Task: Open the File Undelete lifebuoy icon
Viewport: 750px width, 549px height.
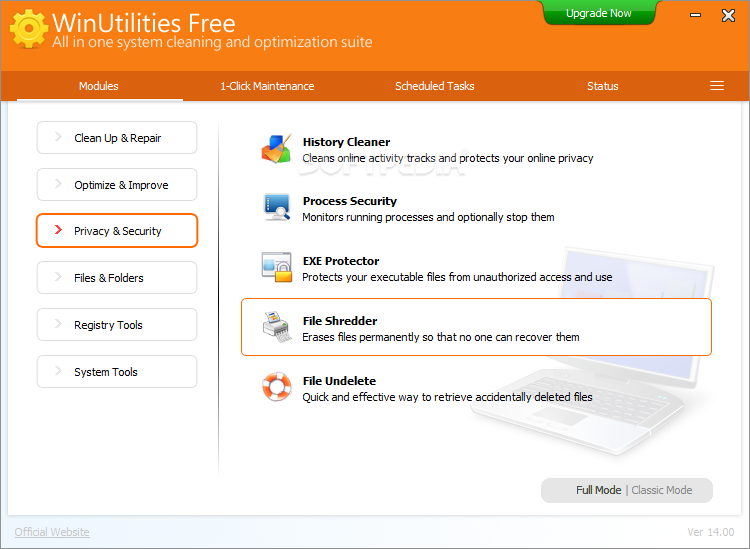Action: tap(276, 386)
